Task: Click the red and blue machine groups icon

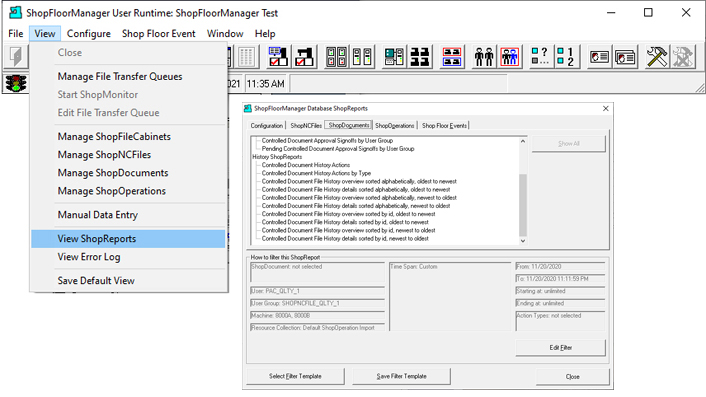Action: [x=452, y=57]
